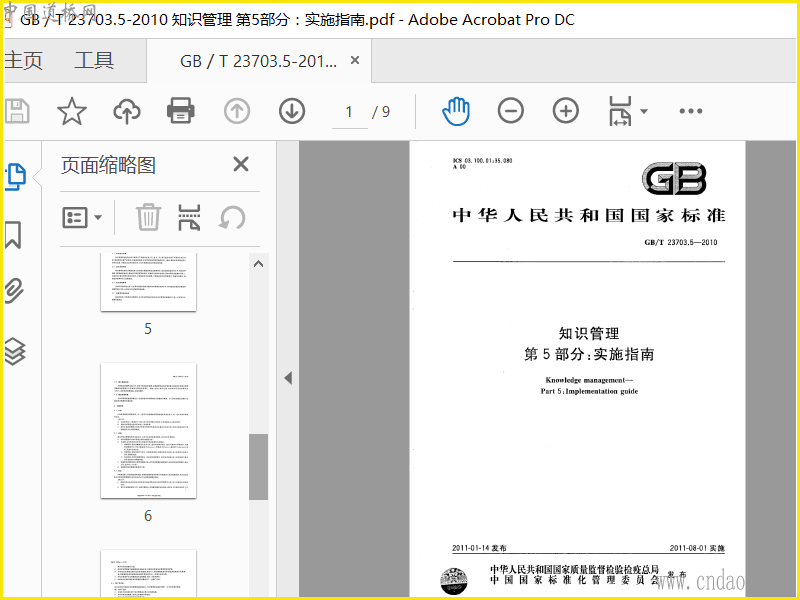This screenshot has width=800, height=600.
Task: Delete selected pages trash icon
Action: coord(148,217)
